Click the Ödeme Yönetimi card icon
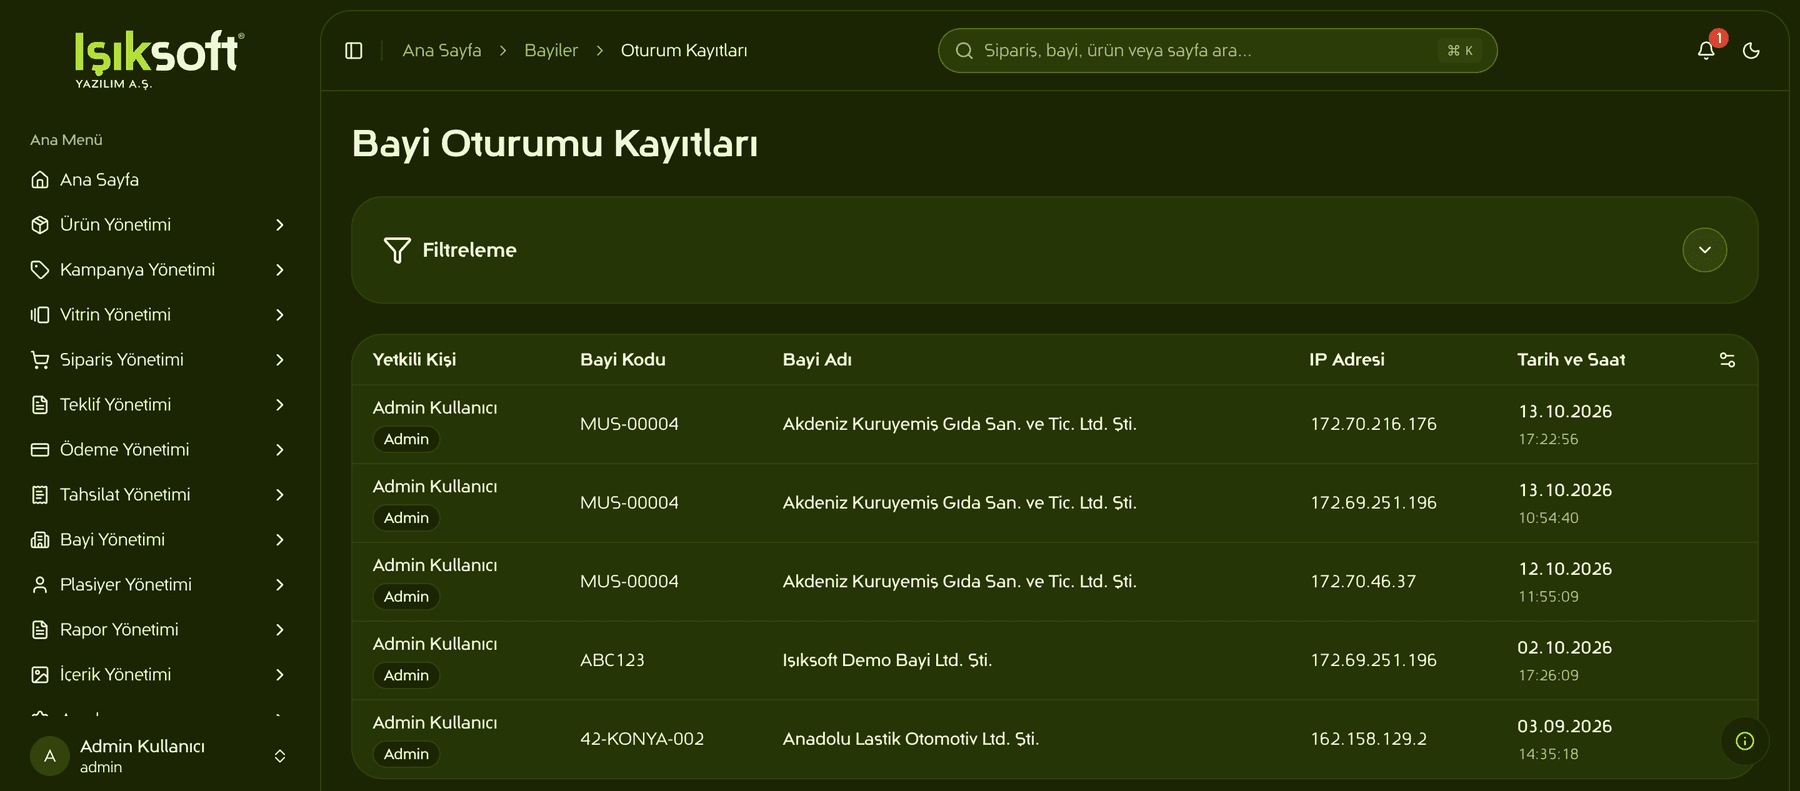The width and height of the screenshot is (1800, 791). click(40, 450)
